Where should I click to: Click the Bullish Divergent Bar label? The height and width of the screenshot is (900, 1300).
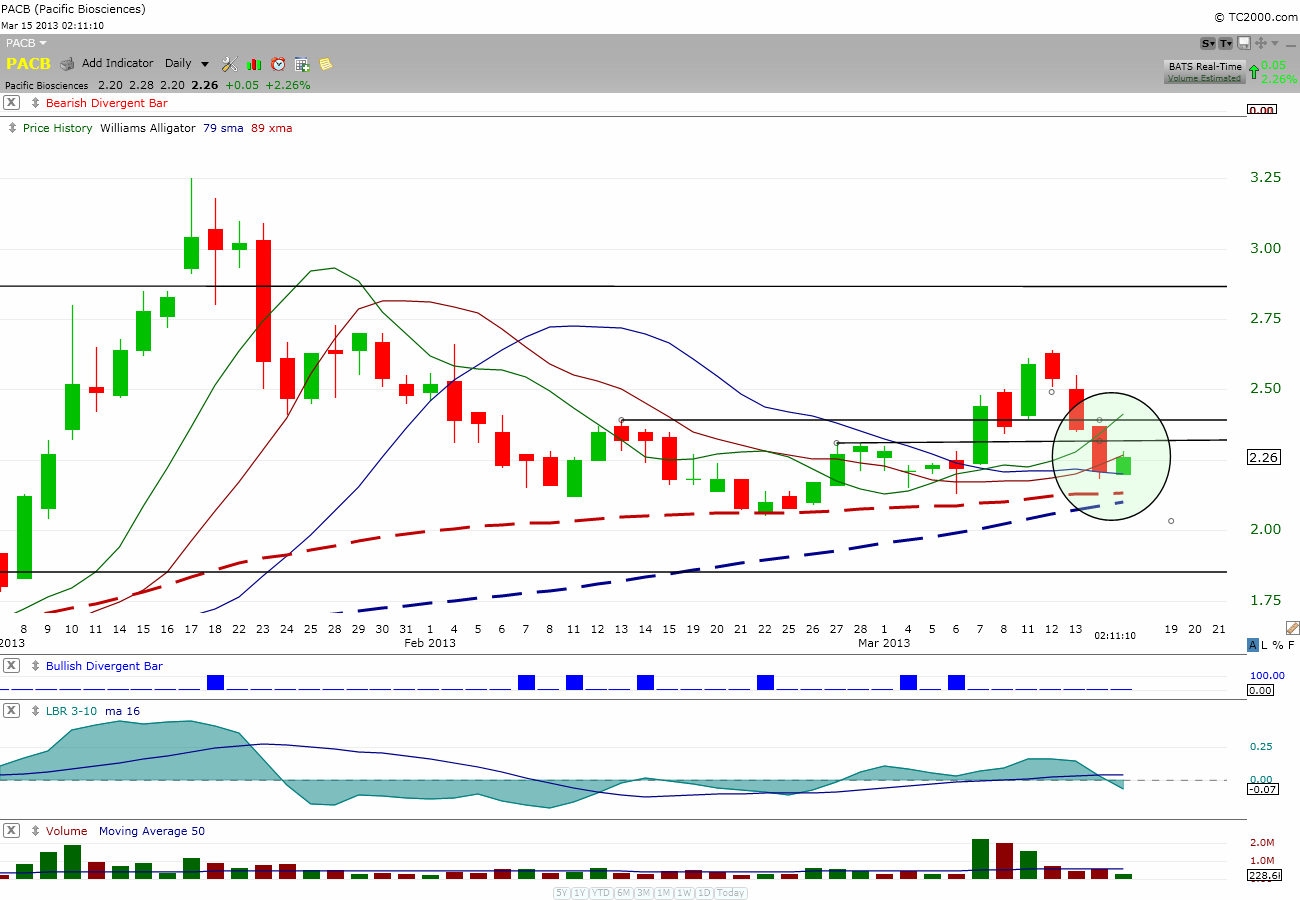pos(104,666)
